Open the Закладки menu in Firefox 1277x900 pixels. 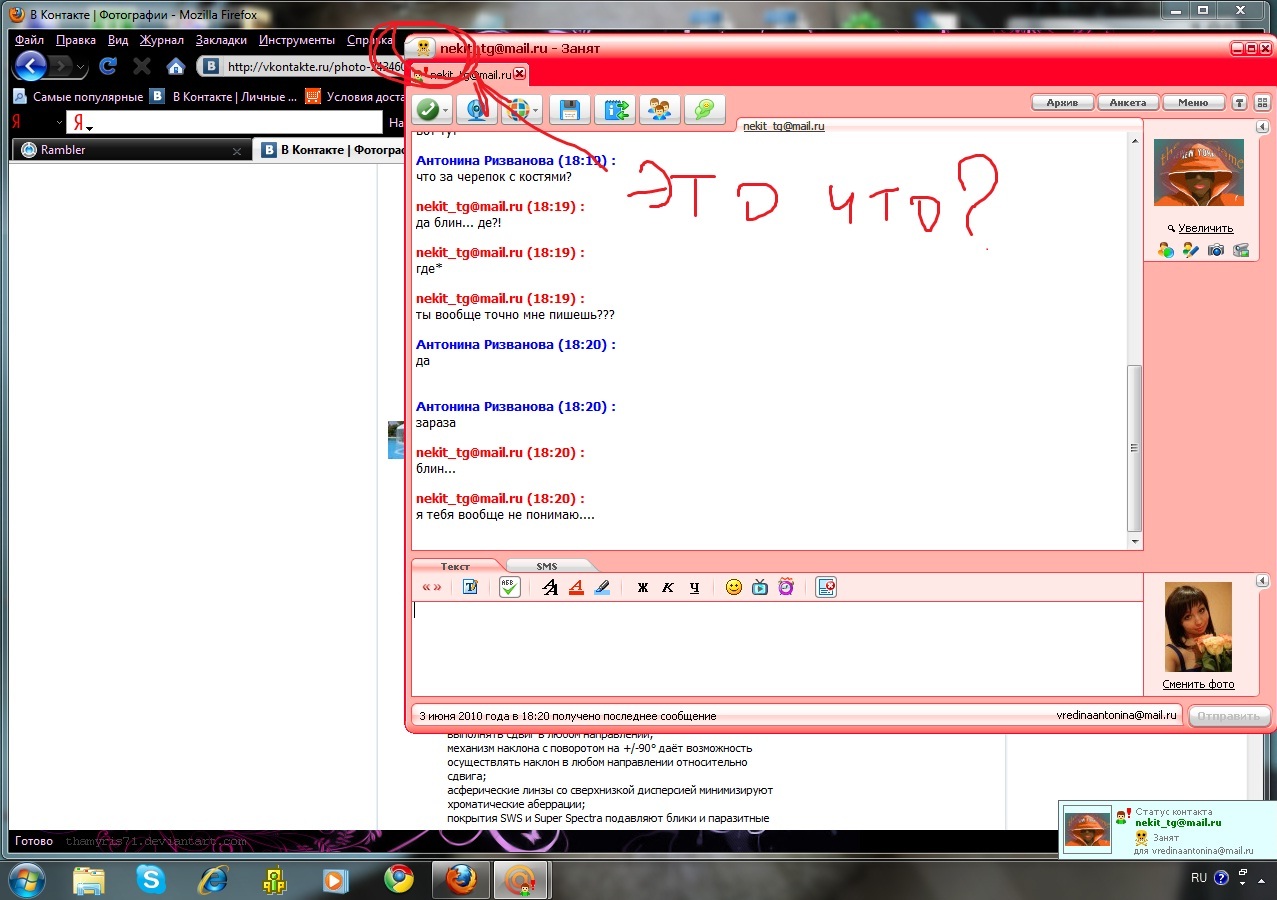tap(221, 40)
